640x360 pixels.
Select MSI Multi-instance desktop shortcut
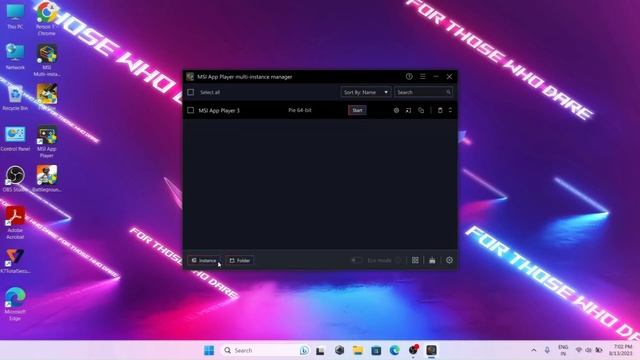47,60
